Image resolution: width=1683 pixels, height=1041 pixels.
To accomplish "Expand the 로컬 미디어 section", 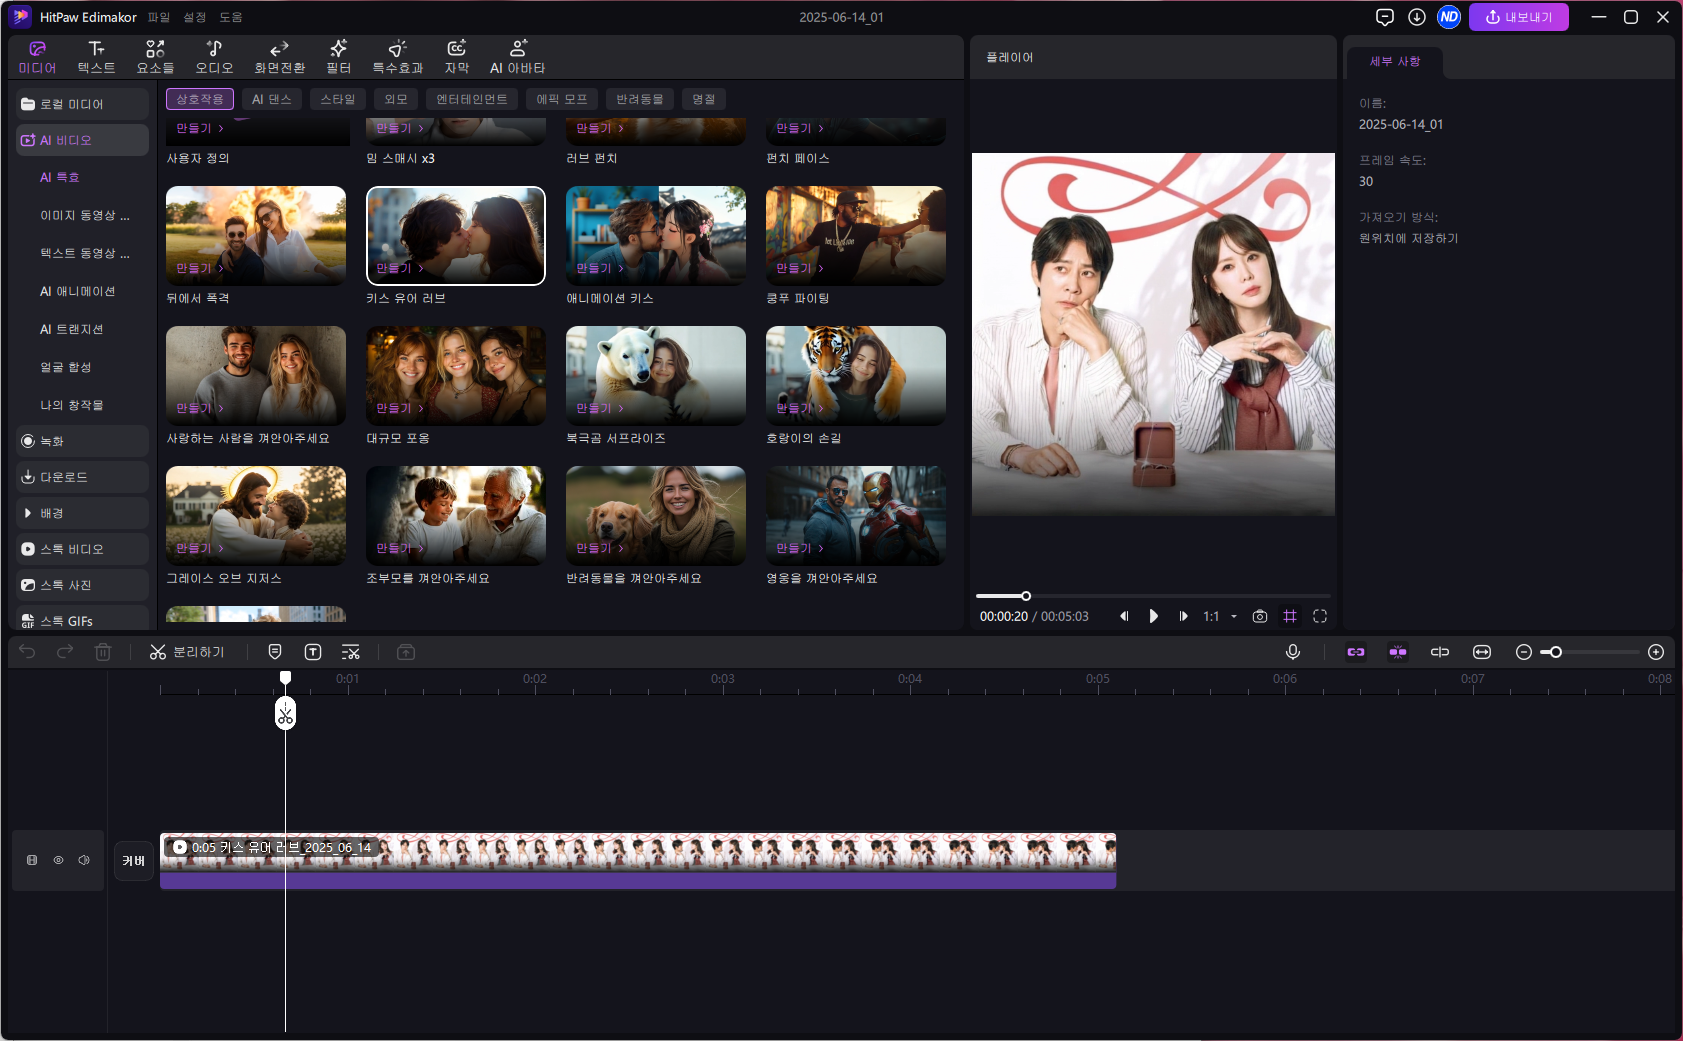I will tap(82, 104).
